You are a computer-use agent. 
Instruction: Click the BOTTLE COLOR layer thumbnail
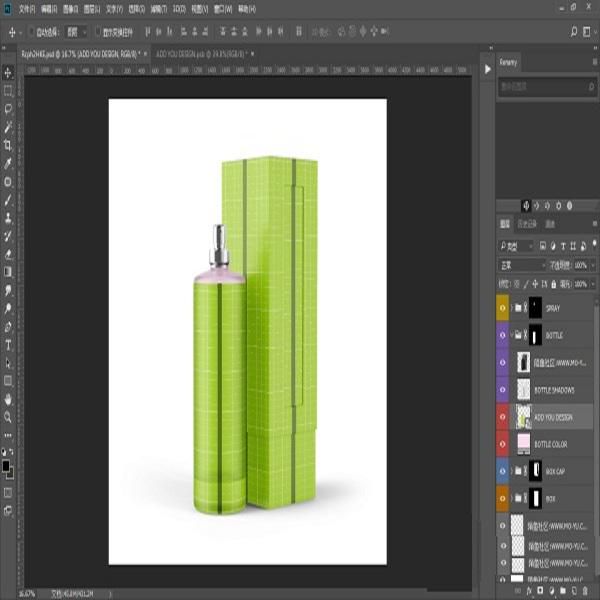pyautogui.click(x=523, y=444)
